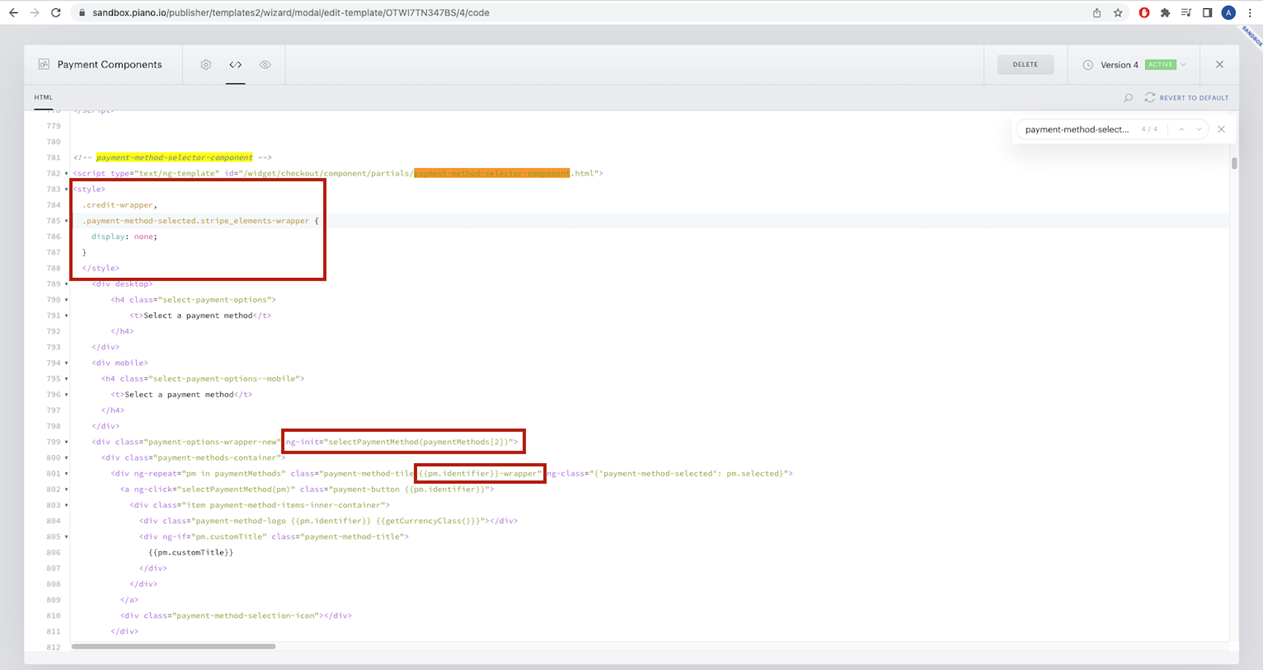Click the browser address bar URL
The width and height of the screenshot is (1263, 670).
point(290,13)
